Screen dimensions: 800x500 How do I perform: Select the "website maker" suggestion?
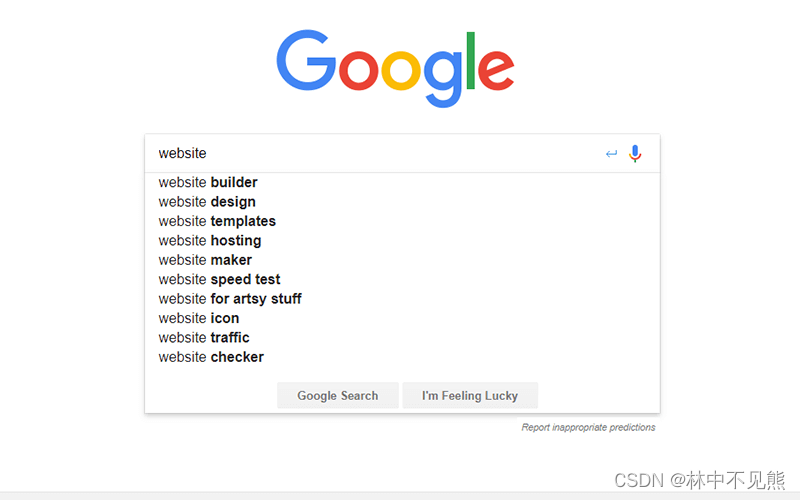click(205, 260)
